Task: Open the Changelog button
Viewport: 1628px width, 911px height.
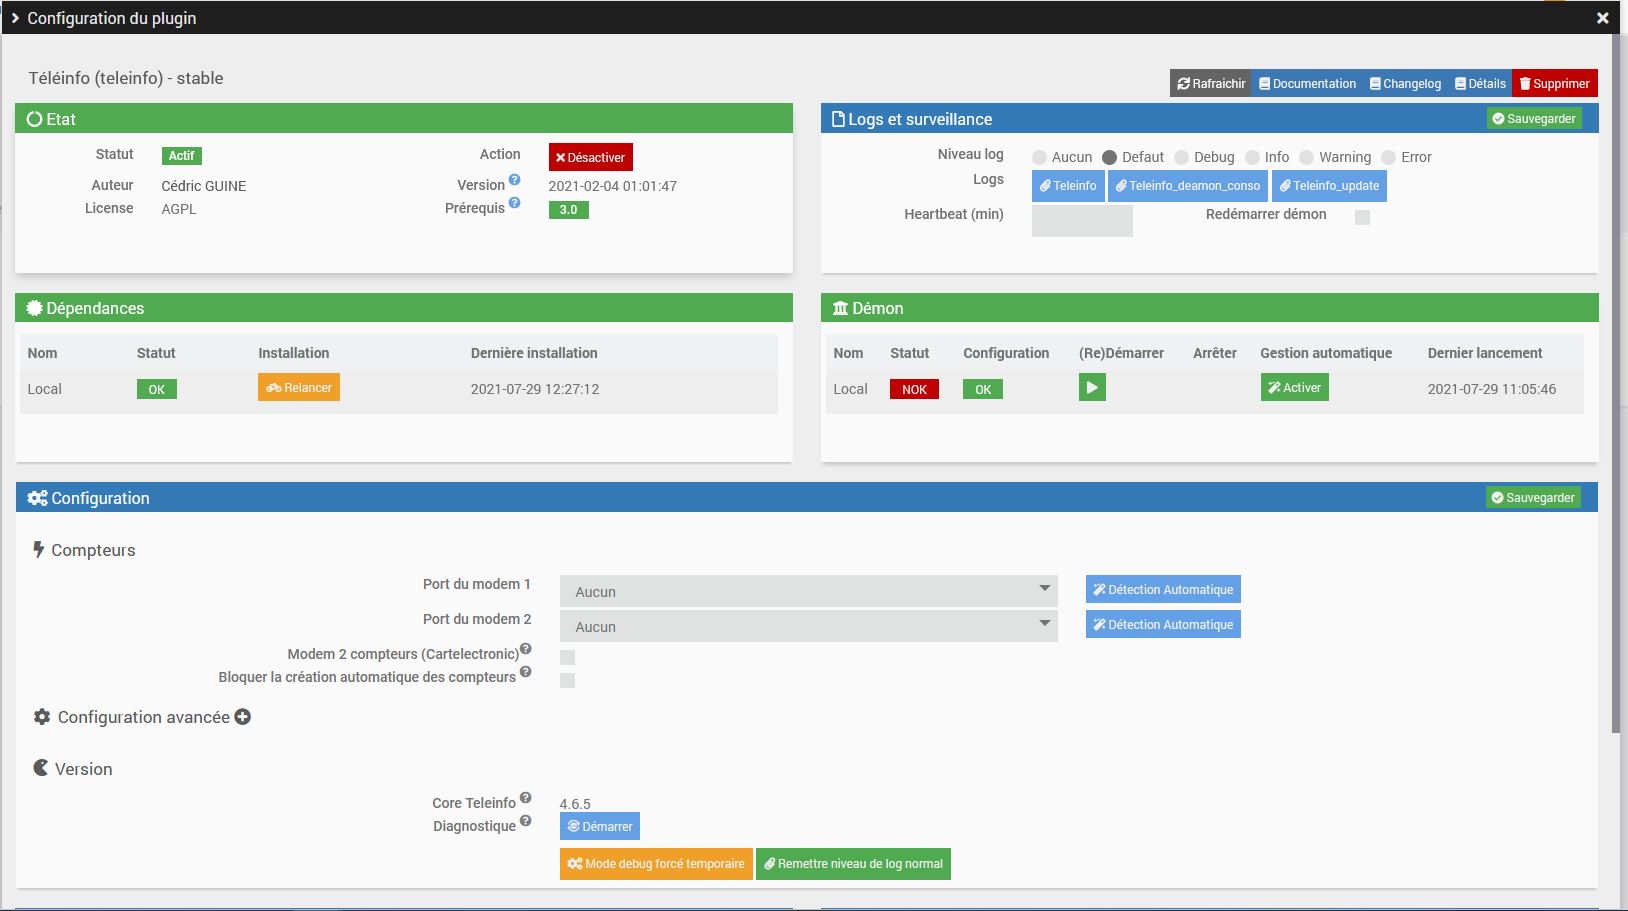Action: click(1405, 84)
